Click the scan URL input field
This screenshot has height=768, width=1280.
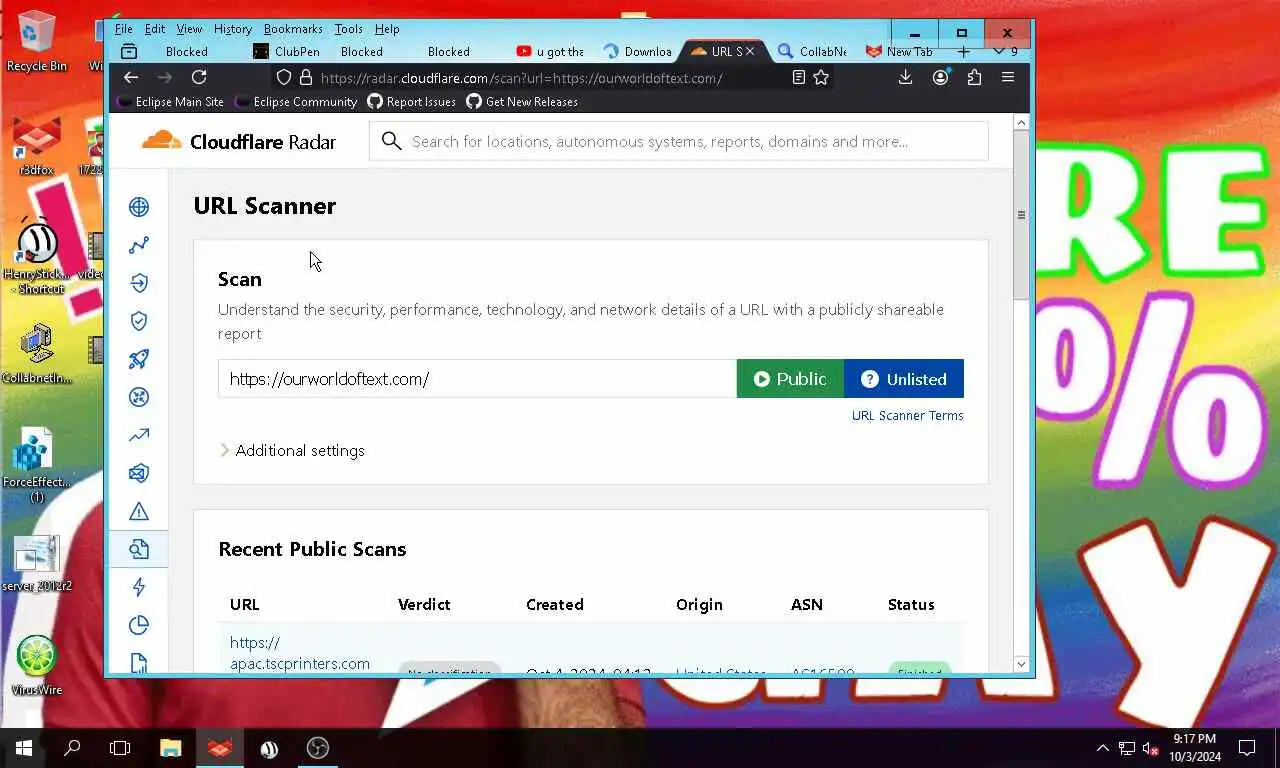pos(477,379)
